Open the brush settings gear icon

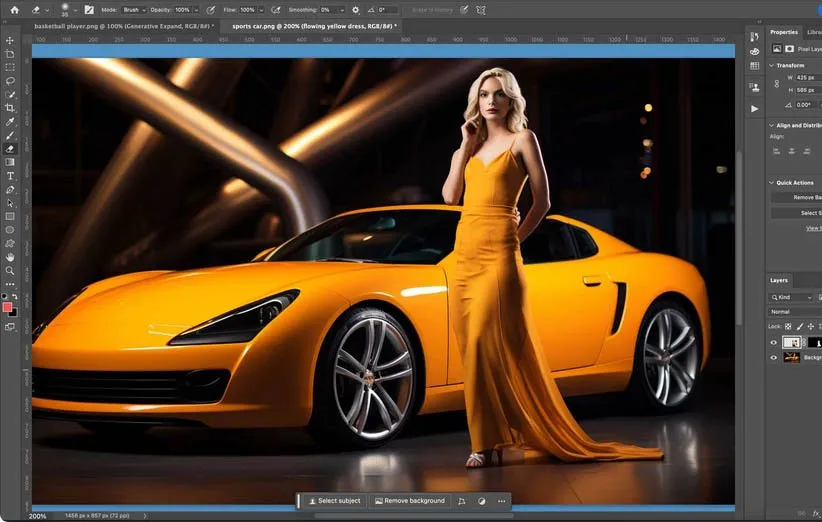(355, 10)
